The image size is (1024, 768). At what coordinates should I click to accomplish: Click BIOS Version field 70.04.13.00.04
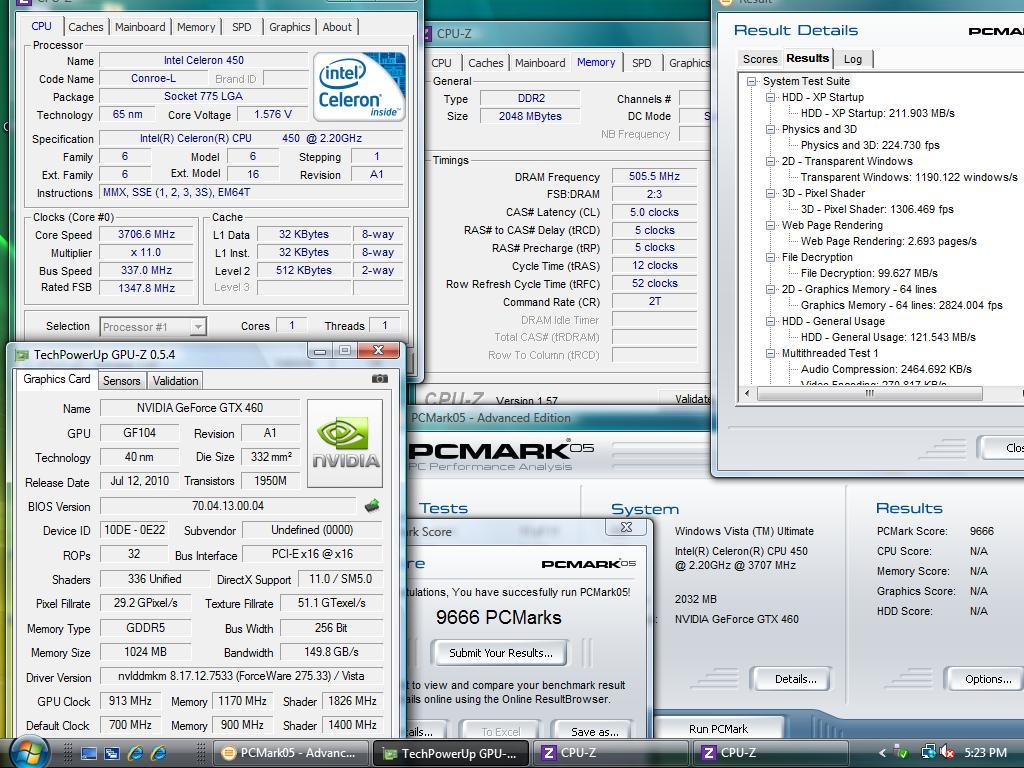coord(227,505)
